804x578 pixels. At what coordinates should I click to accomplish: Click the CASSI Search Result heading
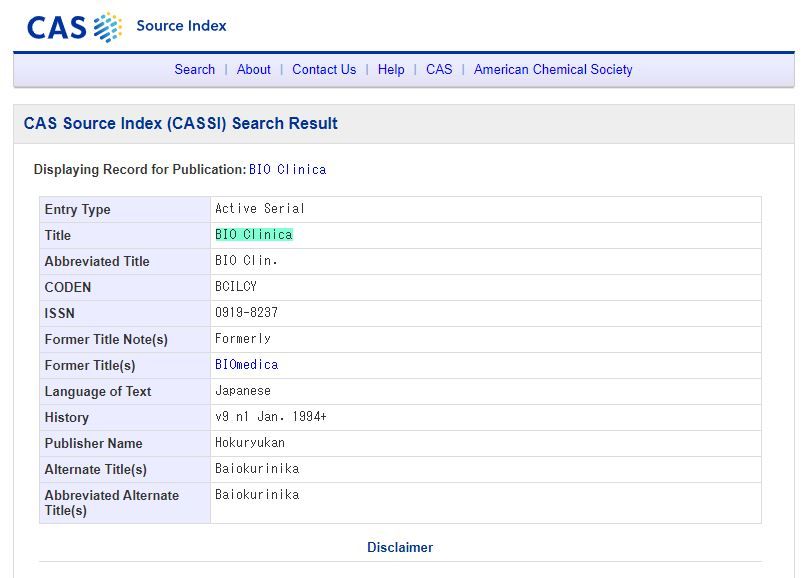(180, 124)
